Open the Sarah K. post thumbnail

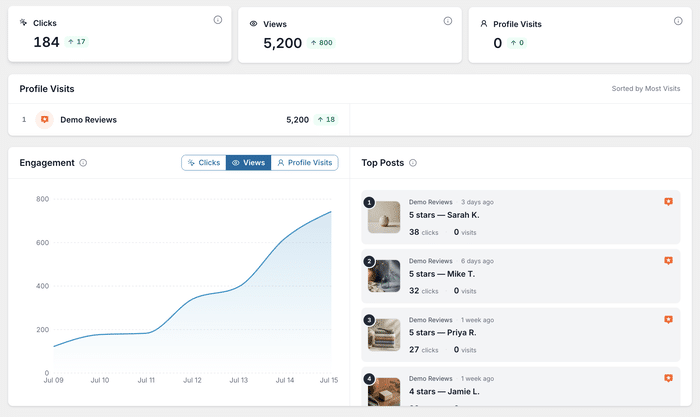pos(383,217)
